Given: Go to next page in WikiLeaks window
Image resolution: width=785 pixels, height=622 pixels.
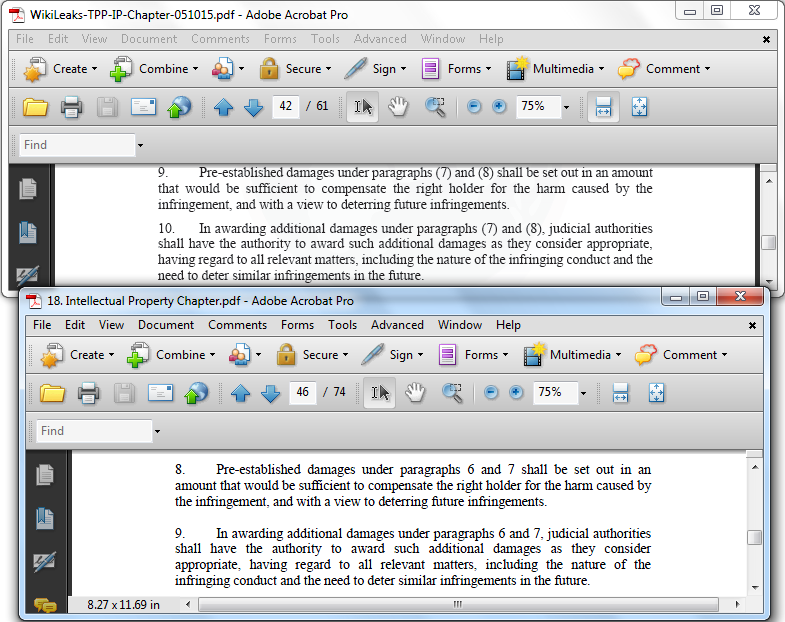Looking at the screenshot, I should point(253,107).
